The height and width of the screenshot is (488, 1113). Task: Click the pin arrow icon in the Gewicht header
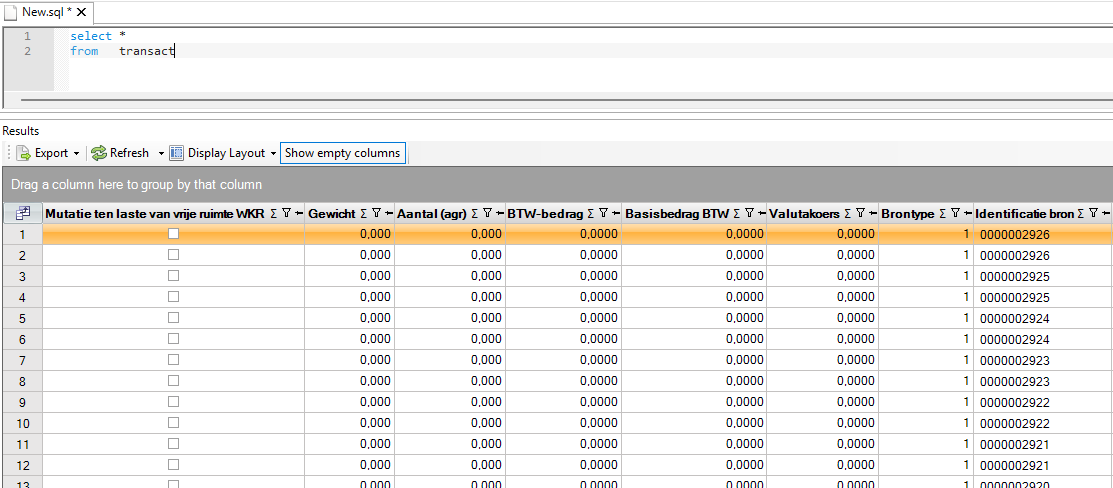(x=388, y=212)
